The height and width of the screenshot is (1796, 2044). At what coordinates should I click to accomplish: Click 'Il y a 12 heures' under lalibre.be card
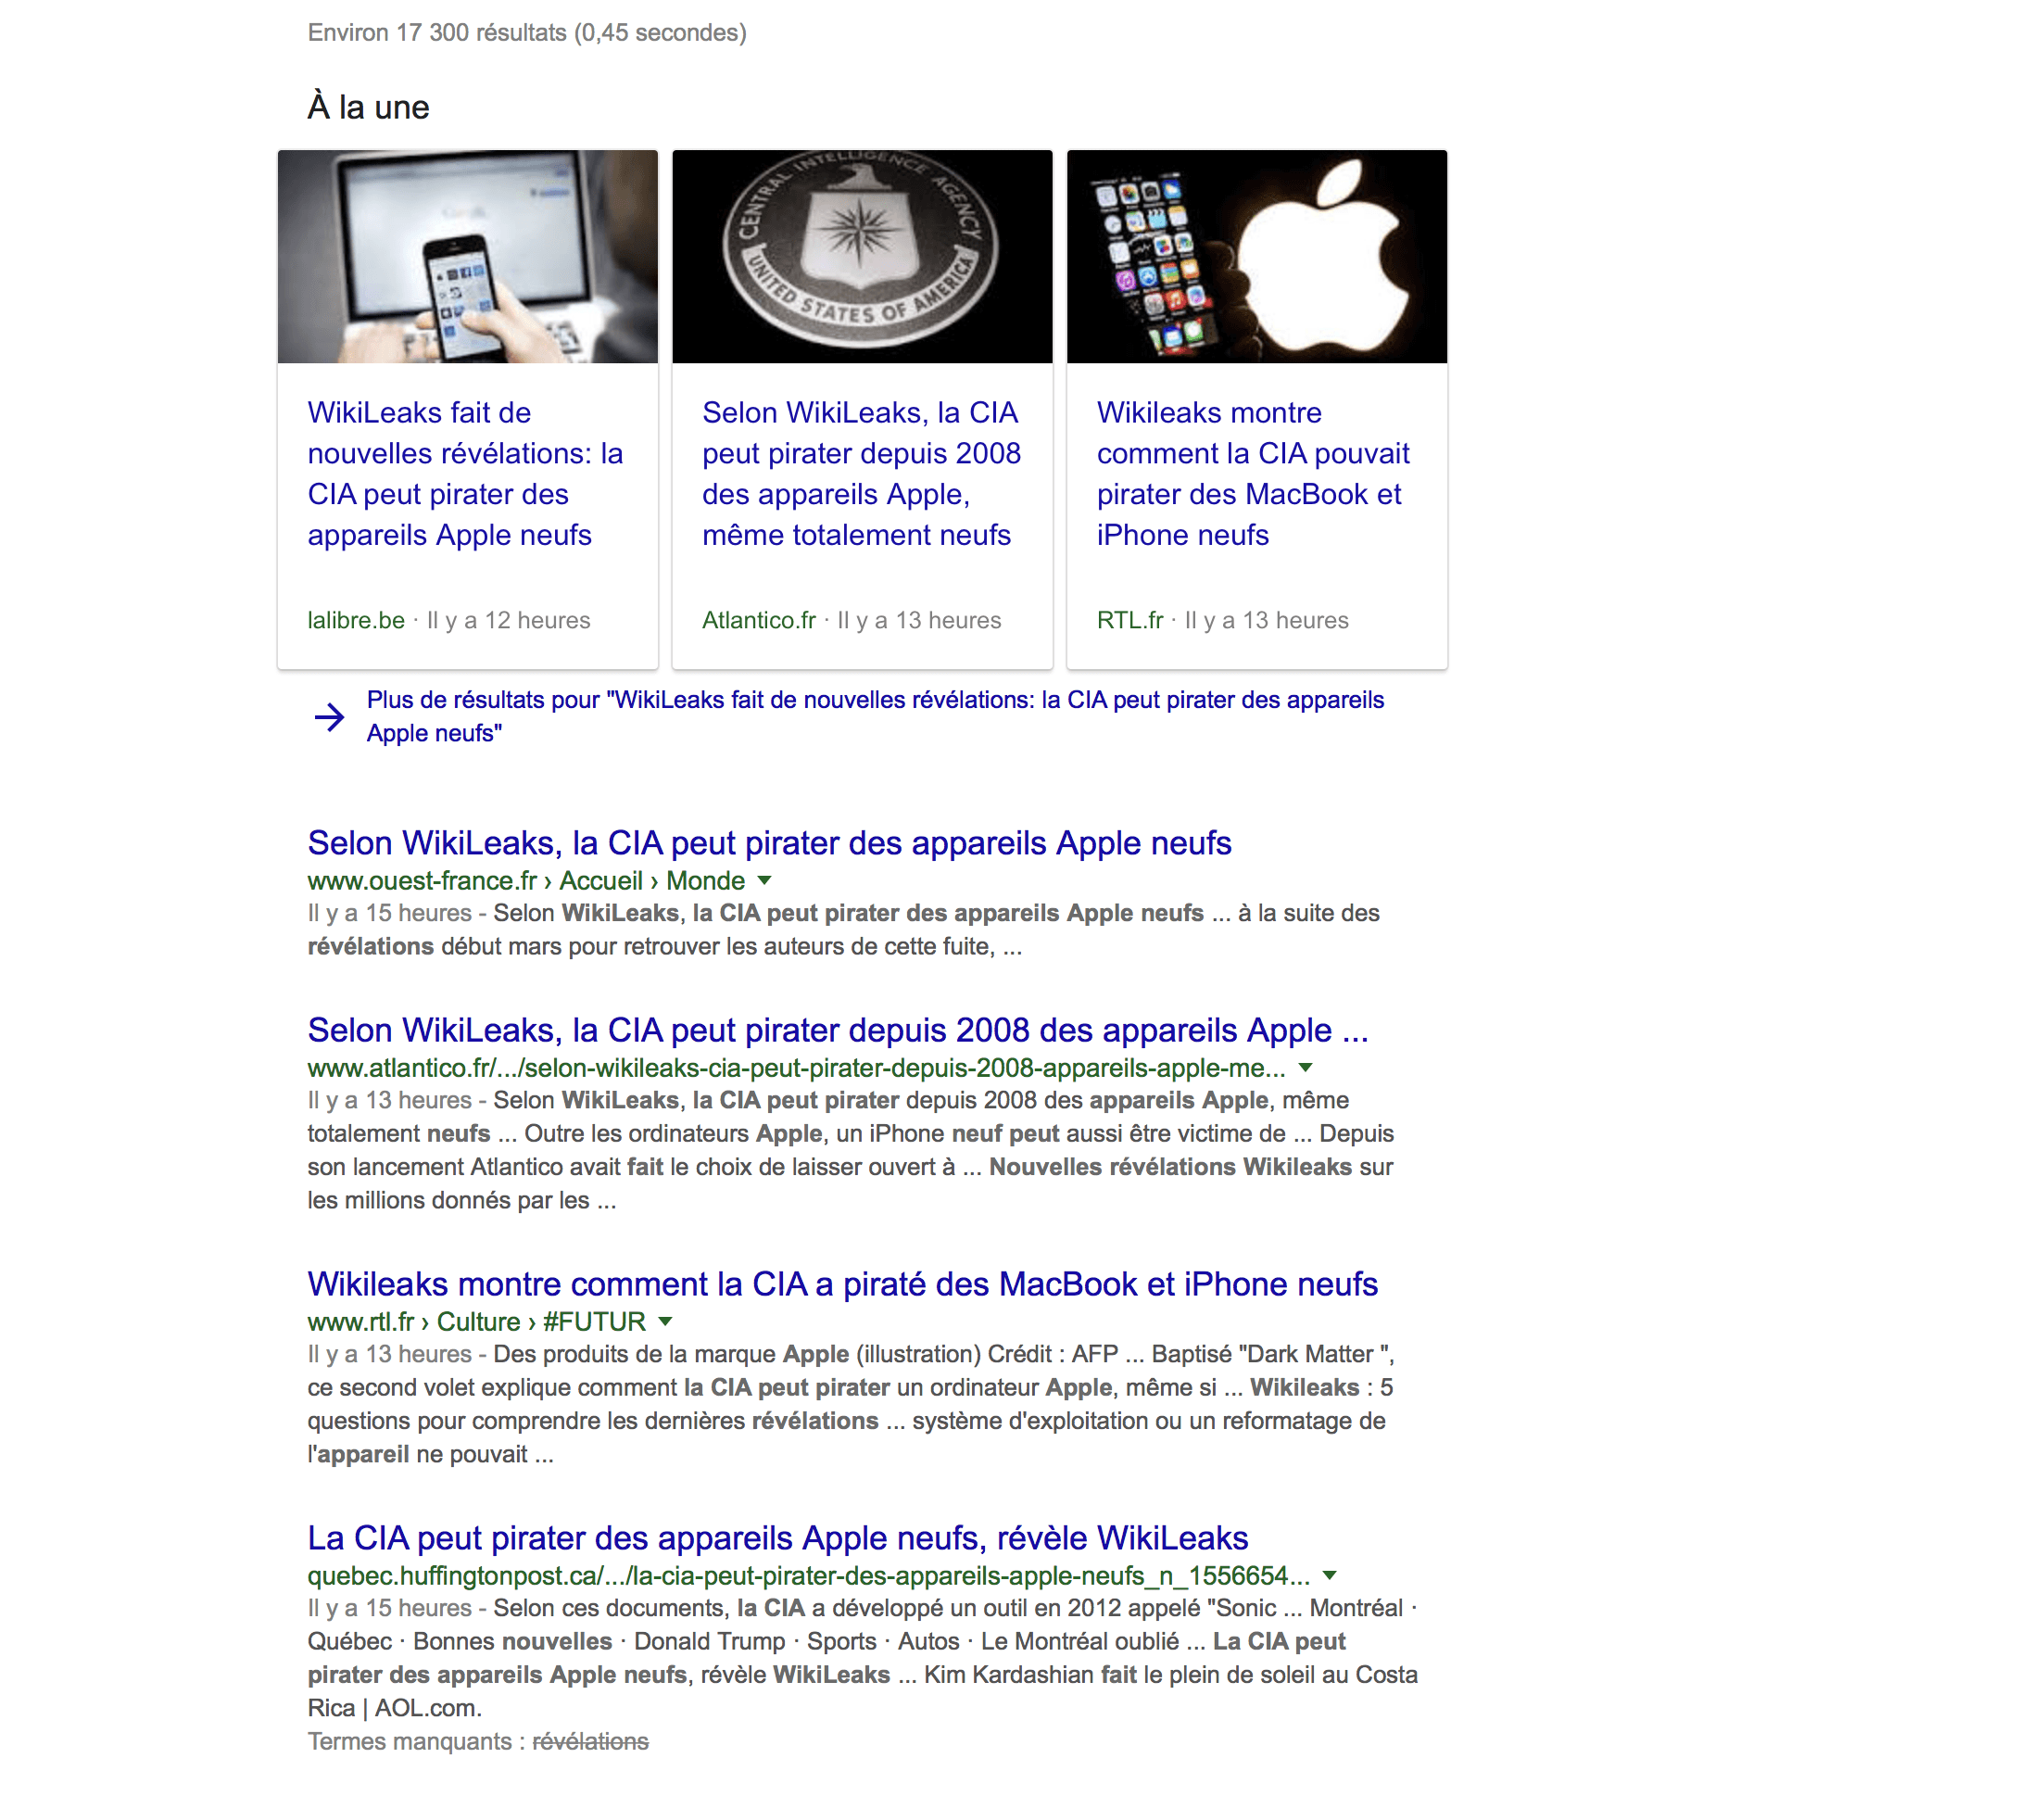(509, 620)
